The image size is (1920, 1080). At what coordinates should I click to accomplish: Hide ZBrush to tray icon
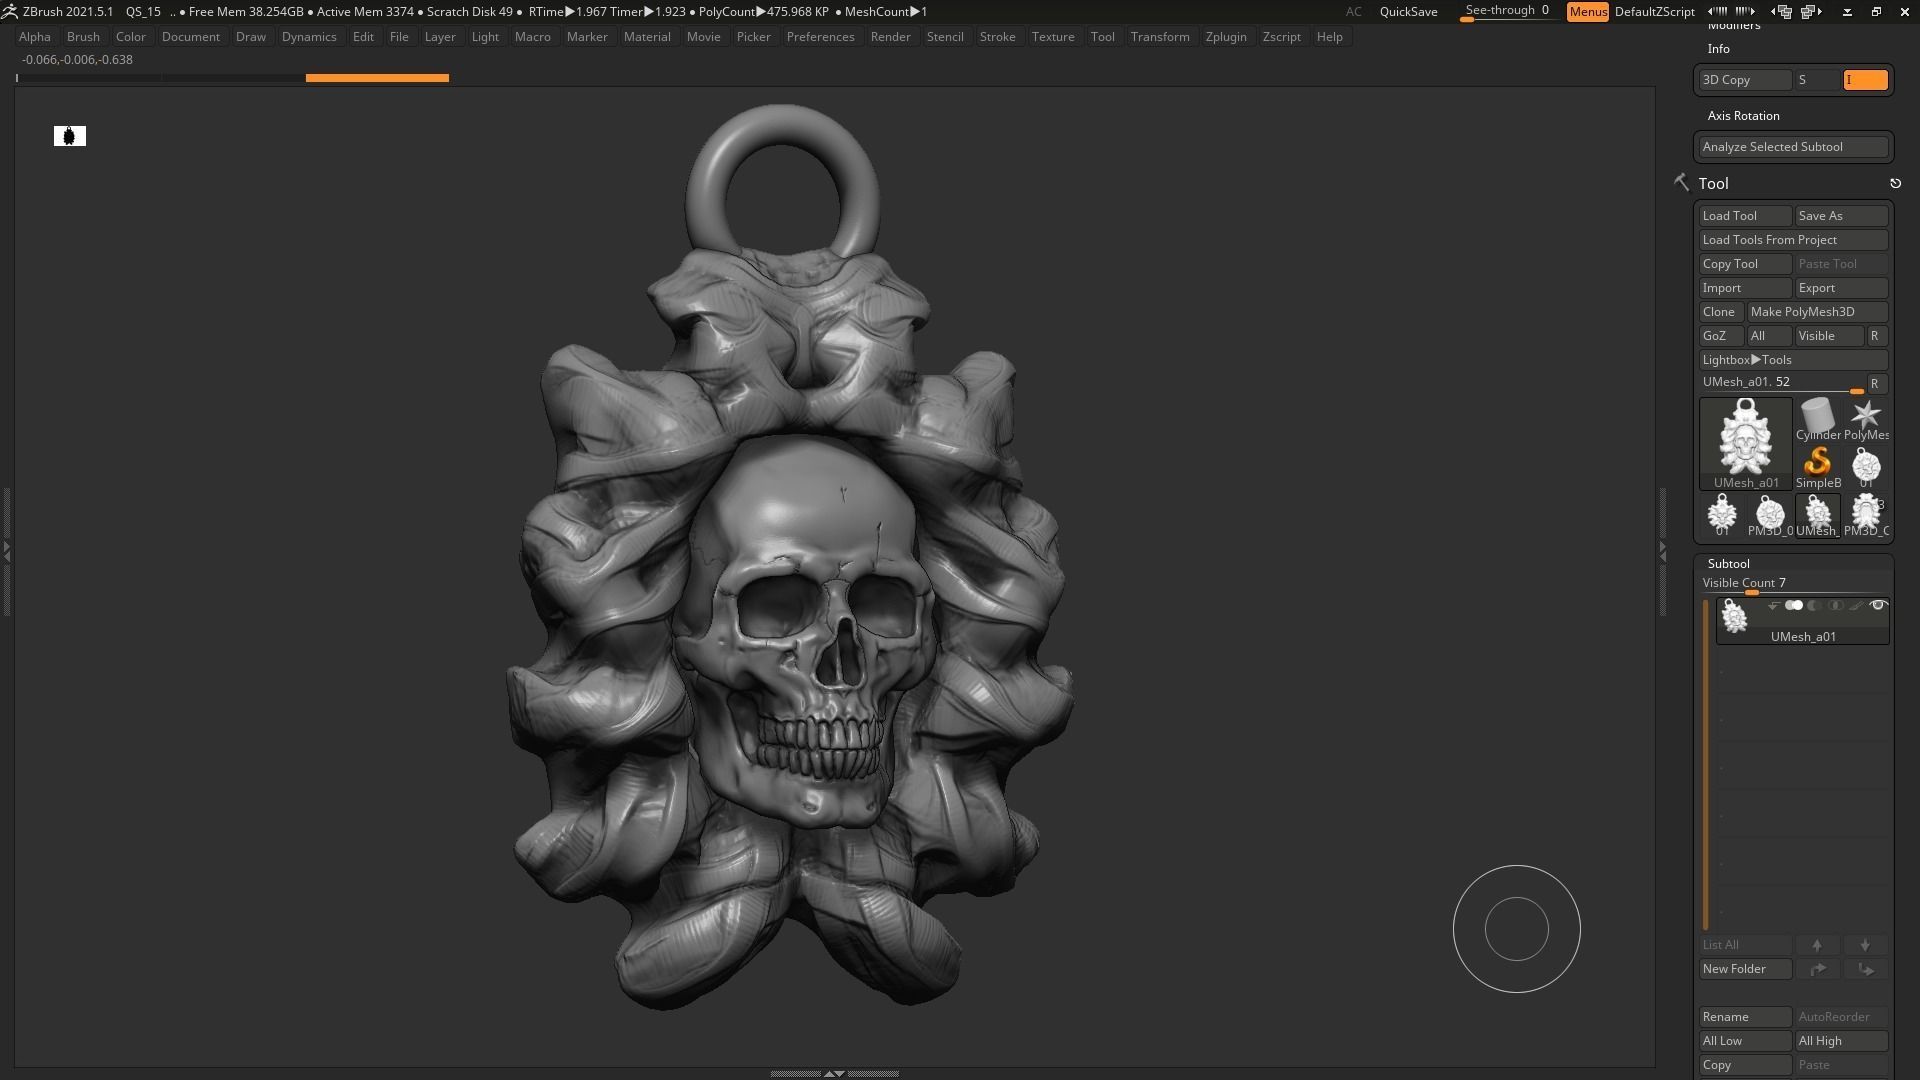(1847, 12)
